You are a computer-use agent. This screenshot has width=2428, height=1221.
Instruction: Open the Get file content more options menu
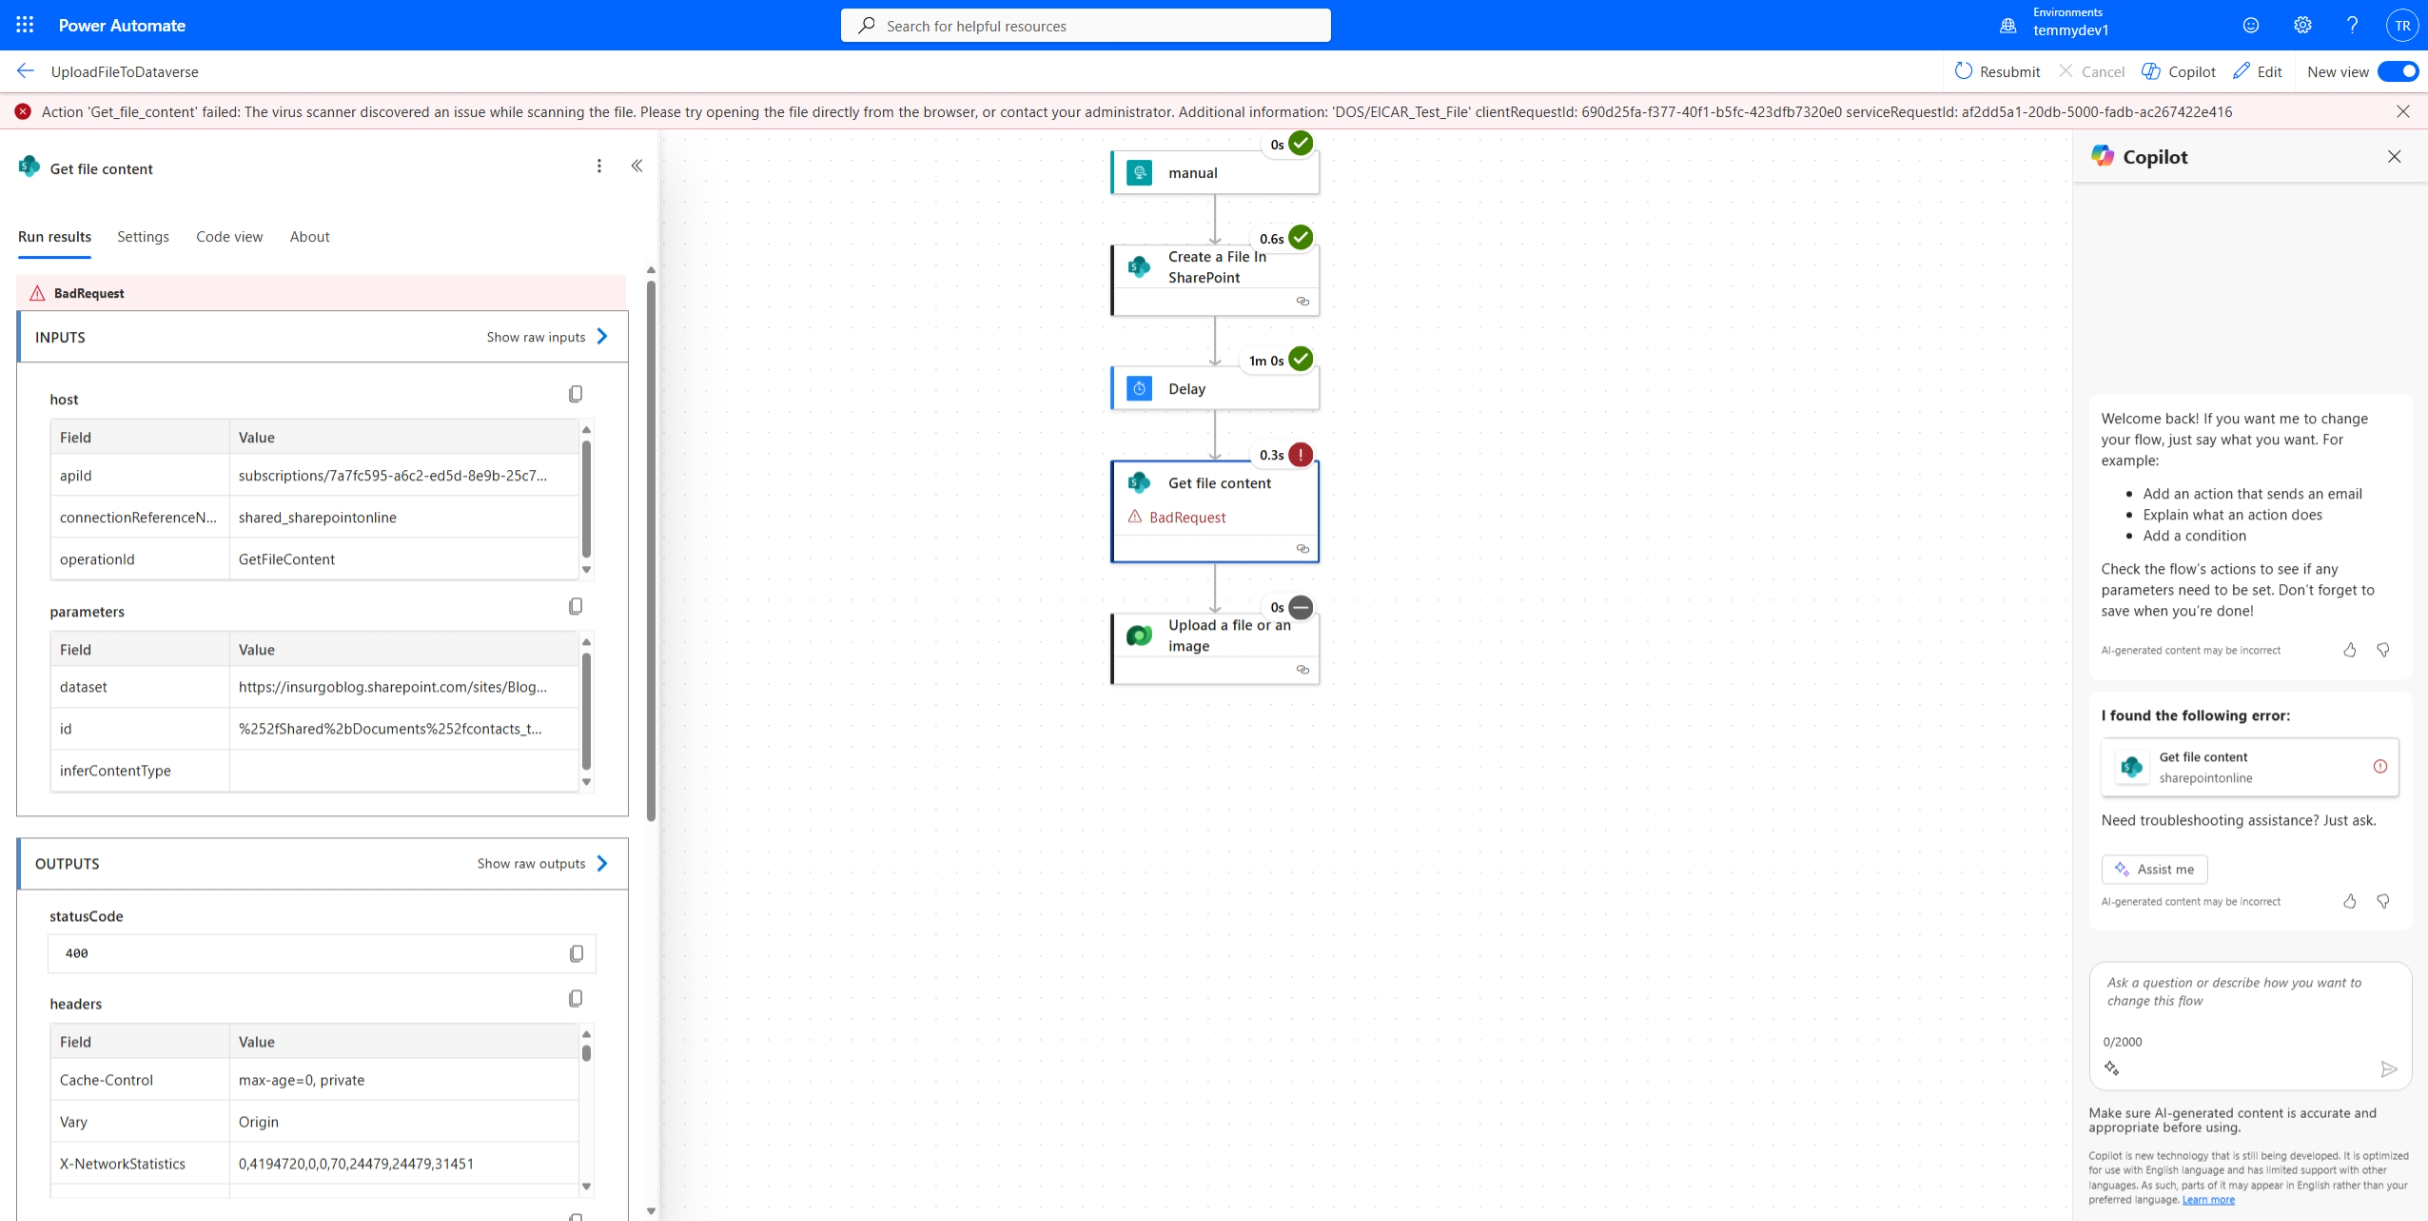pyautogui.click(x=599, y=166)
